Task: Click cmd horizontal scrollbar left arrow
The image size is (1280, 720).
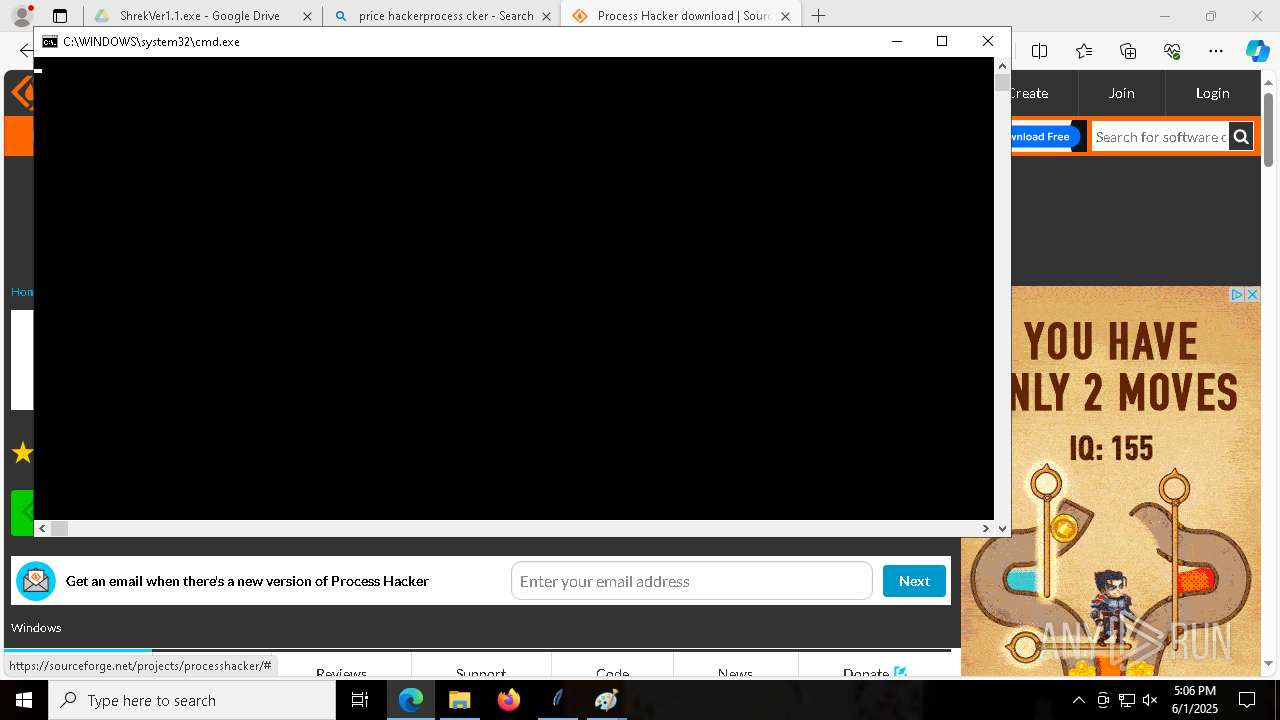Action: point(42,529)
